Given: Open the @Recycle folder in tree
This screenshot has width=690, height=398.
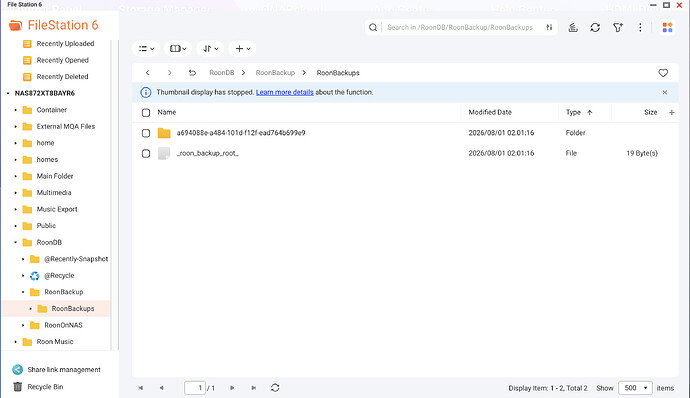Looking at the screenshot, I should (59, 276).
